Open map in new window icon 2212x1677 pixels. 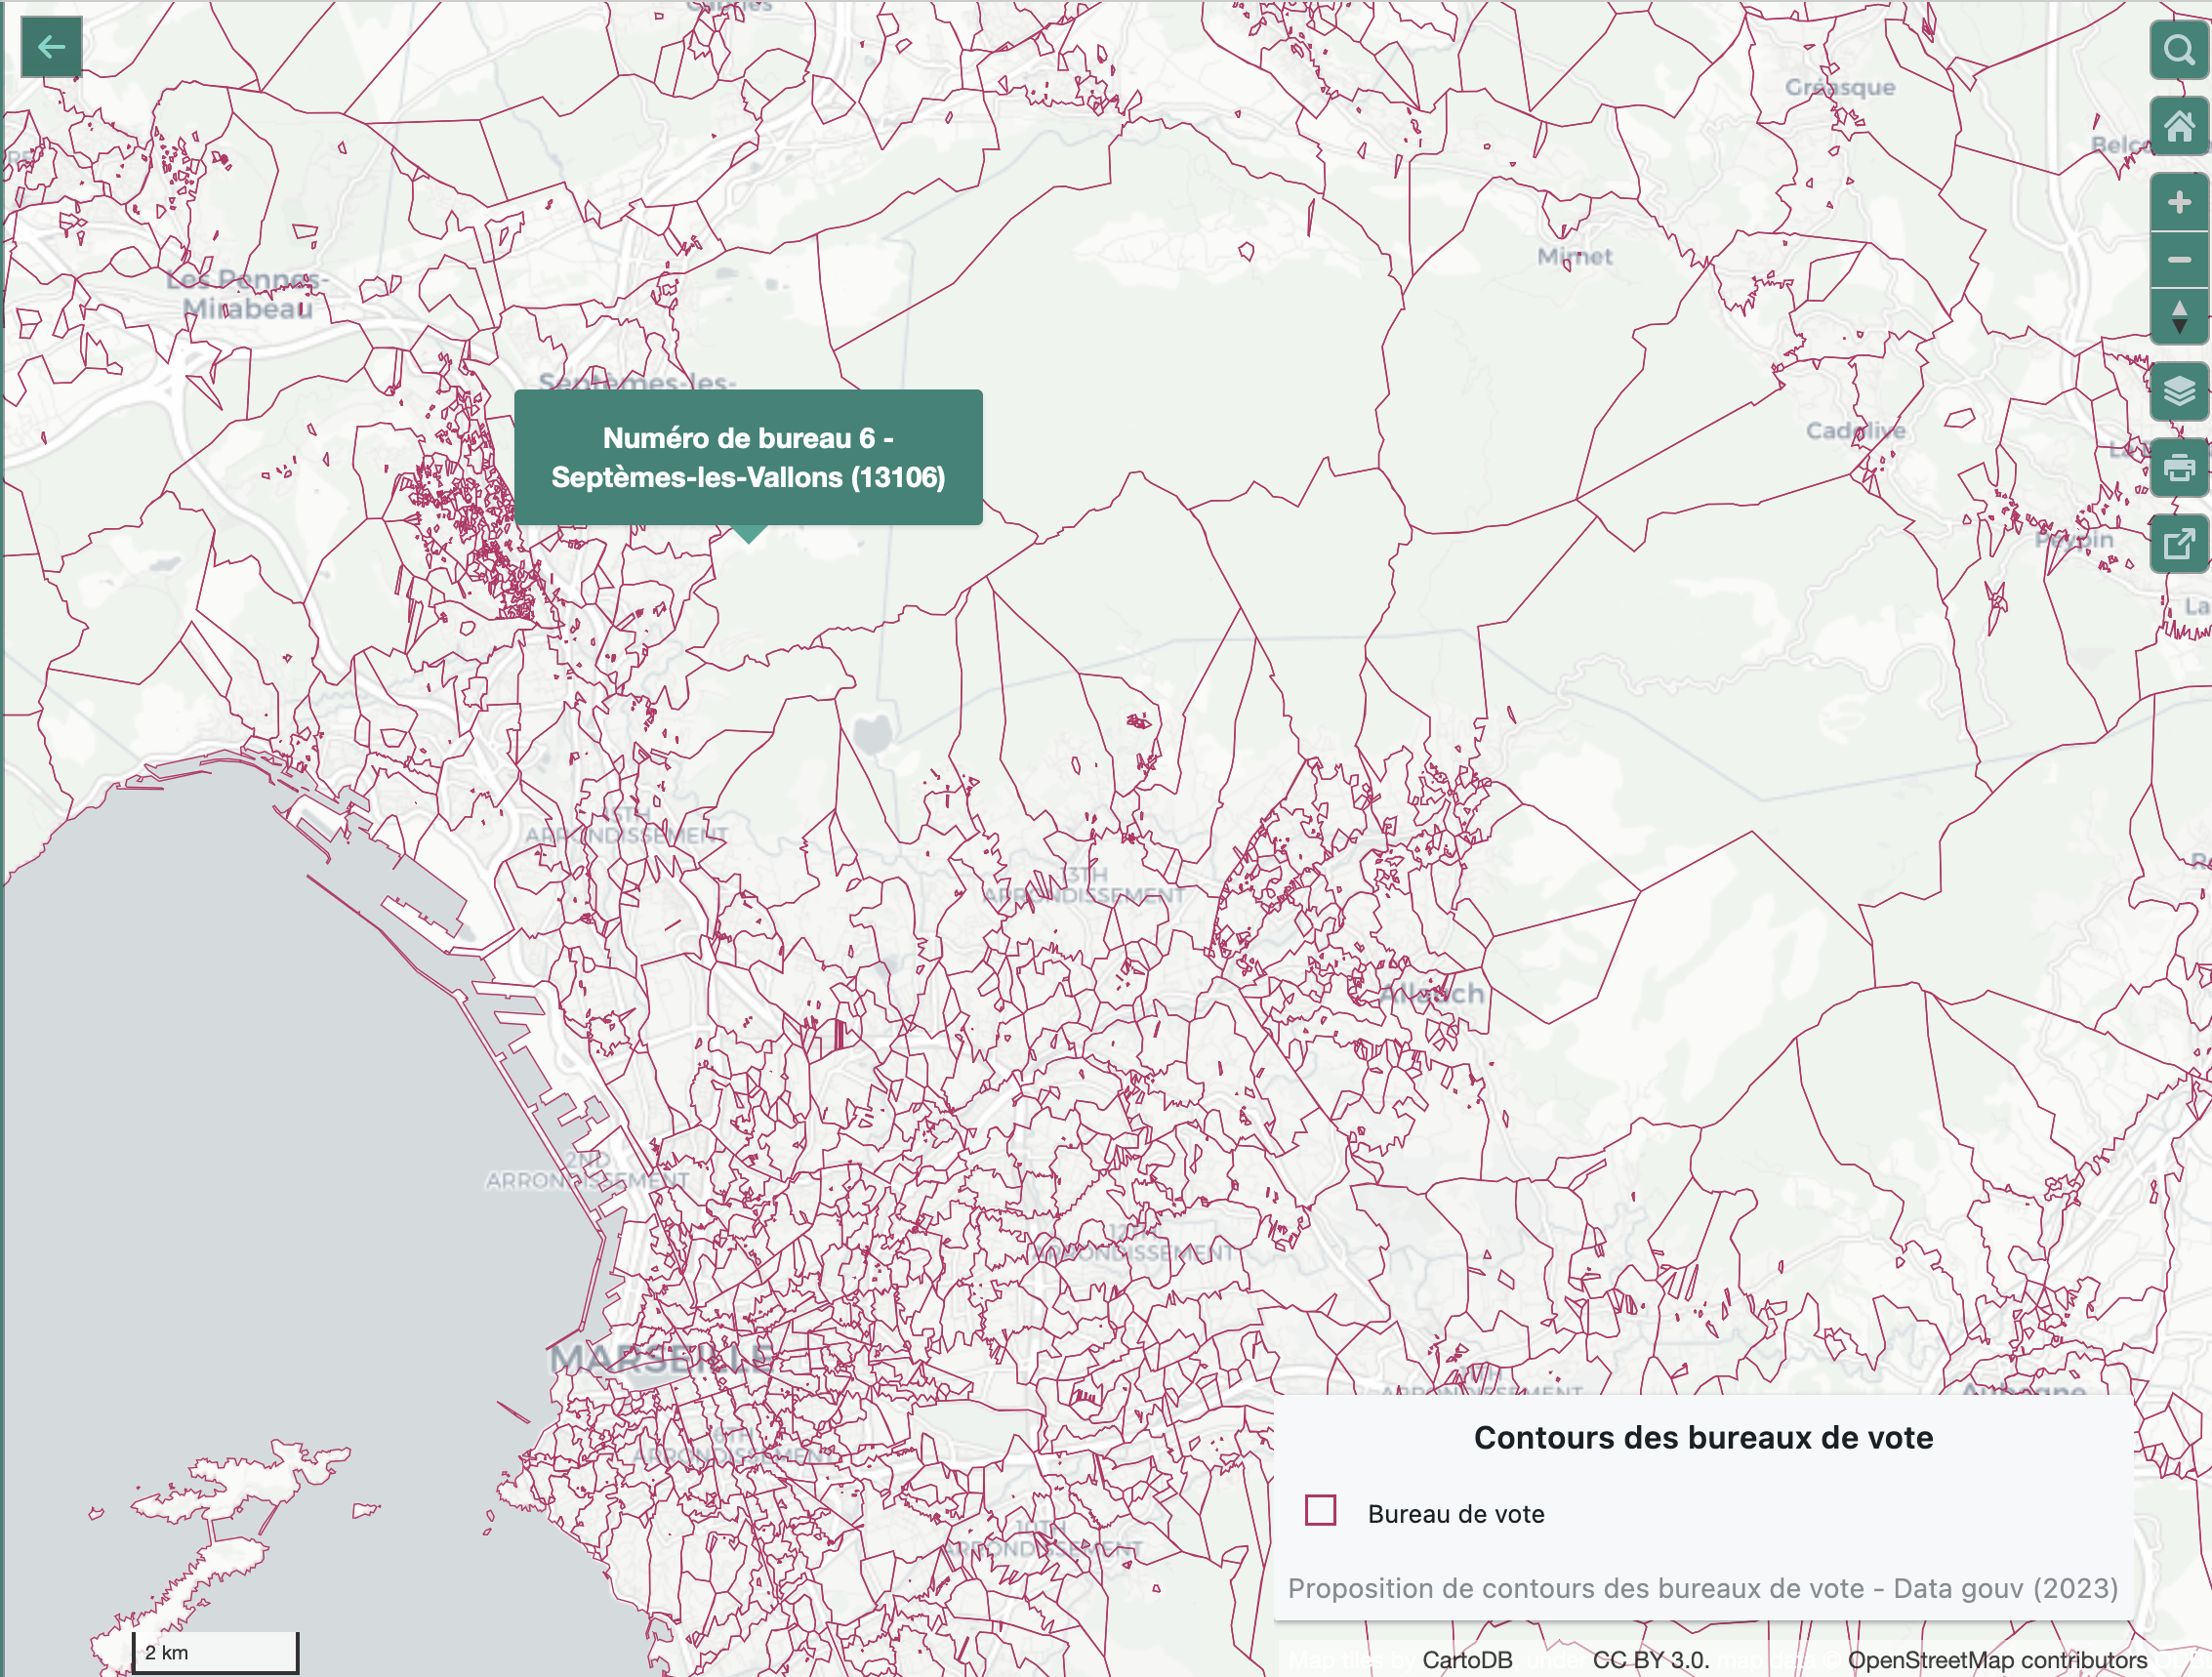pos(2178,545)
